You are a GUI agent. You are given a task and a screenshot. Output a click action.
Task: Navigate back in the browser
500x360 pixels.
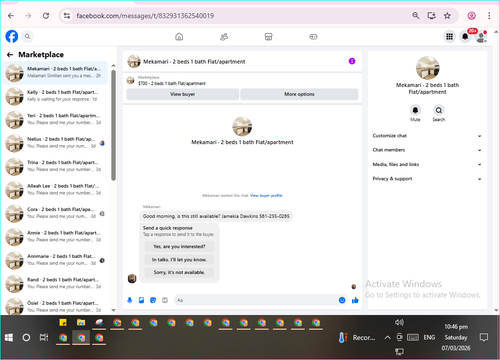pos(11,16)
